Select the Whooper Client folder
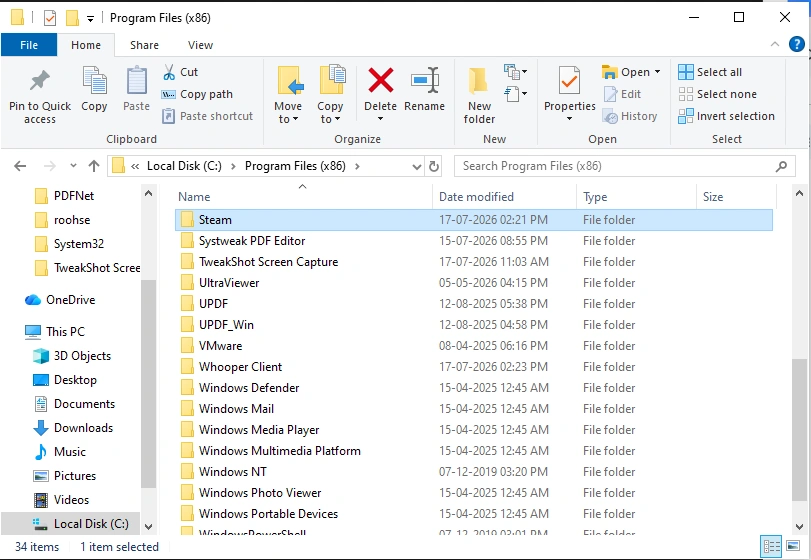 (x=474, y=367)
